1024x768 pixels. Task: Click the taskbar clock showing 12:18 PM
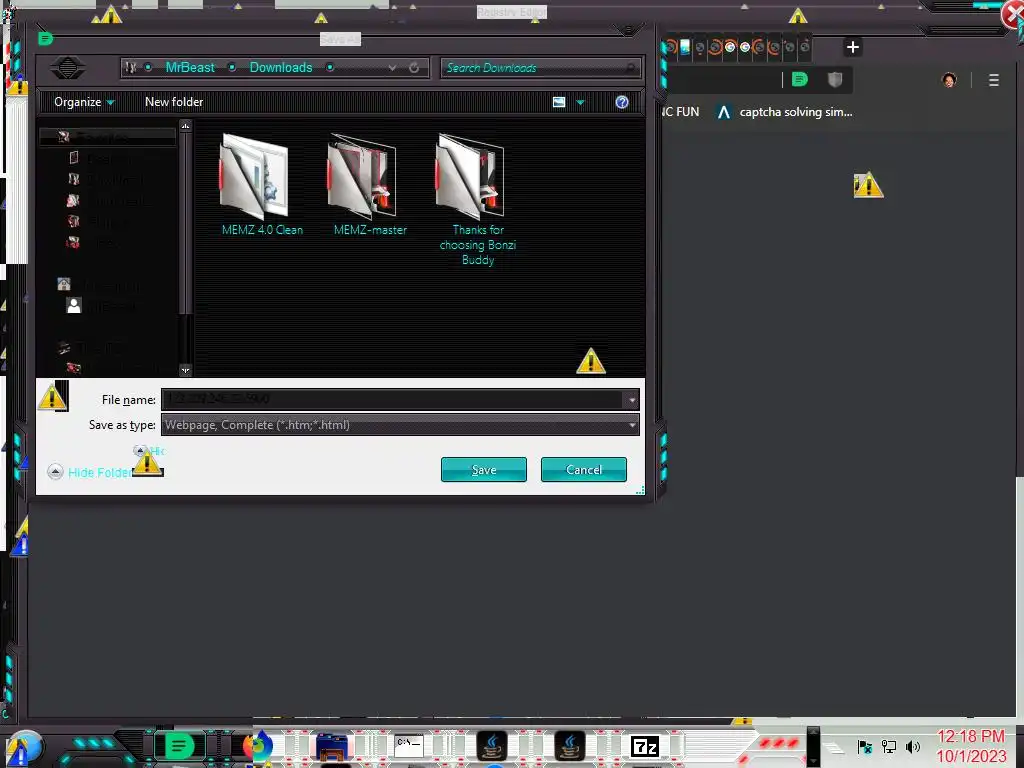(x=970, y=746)
